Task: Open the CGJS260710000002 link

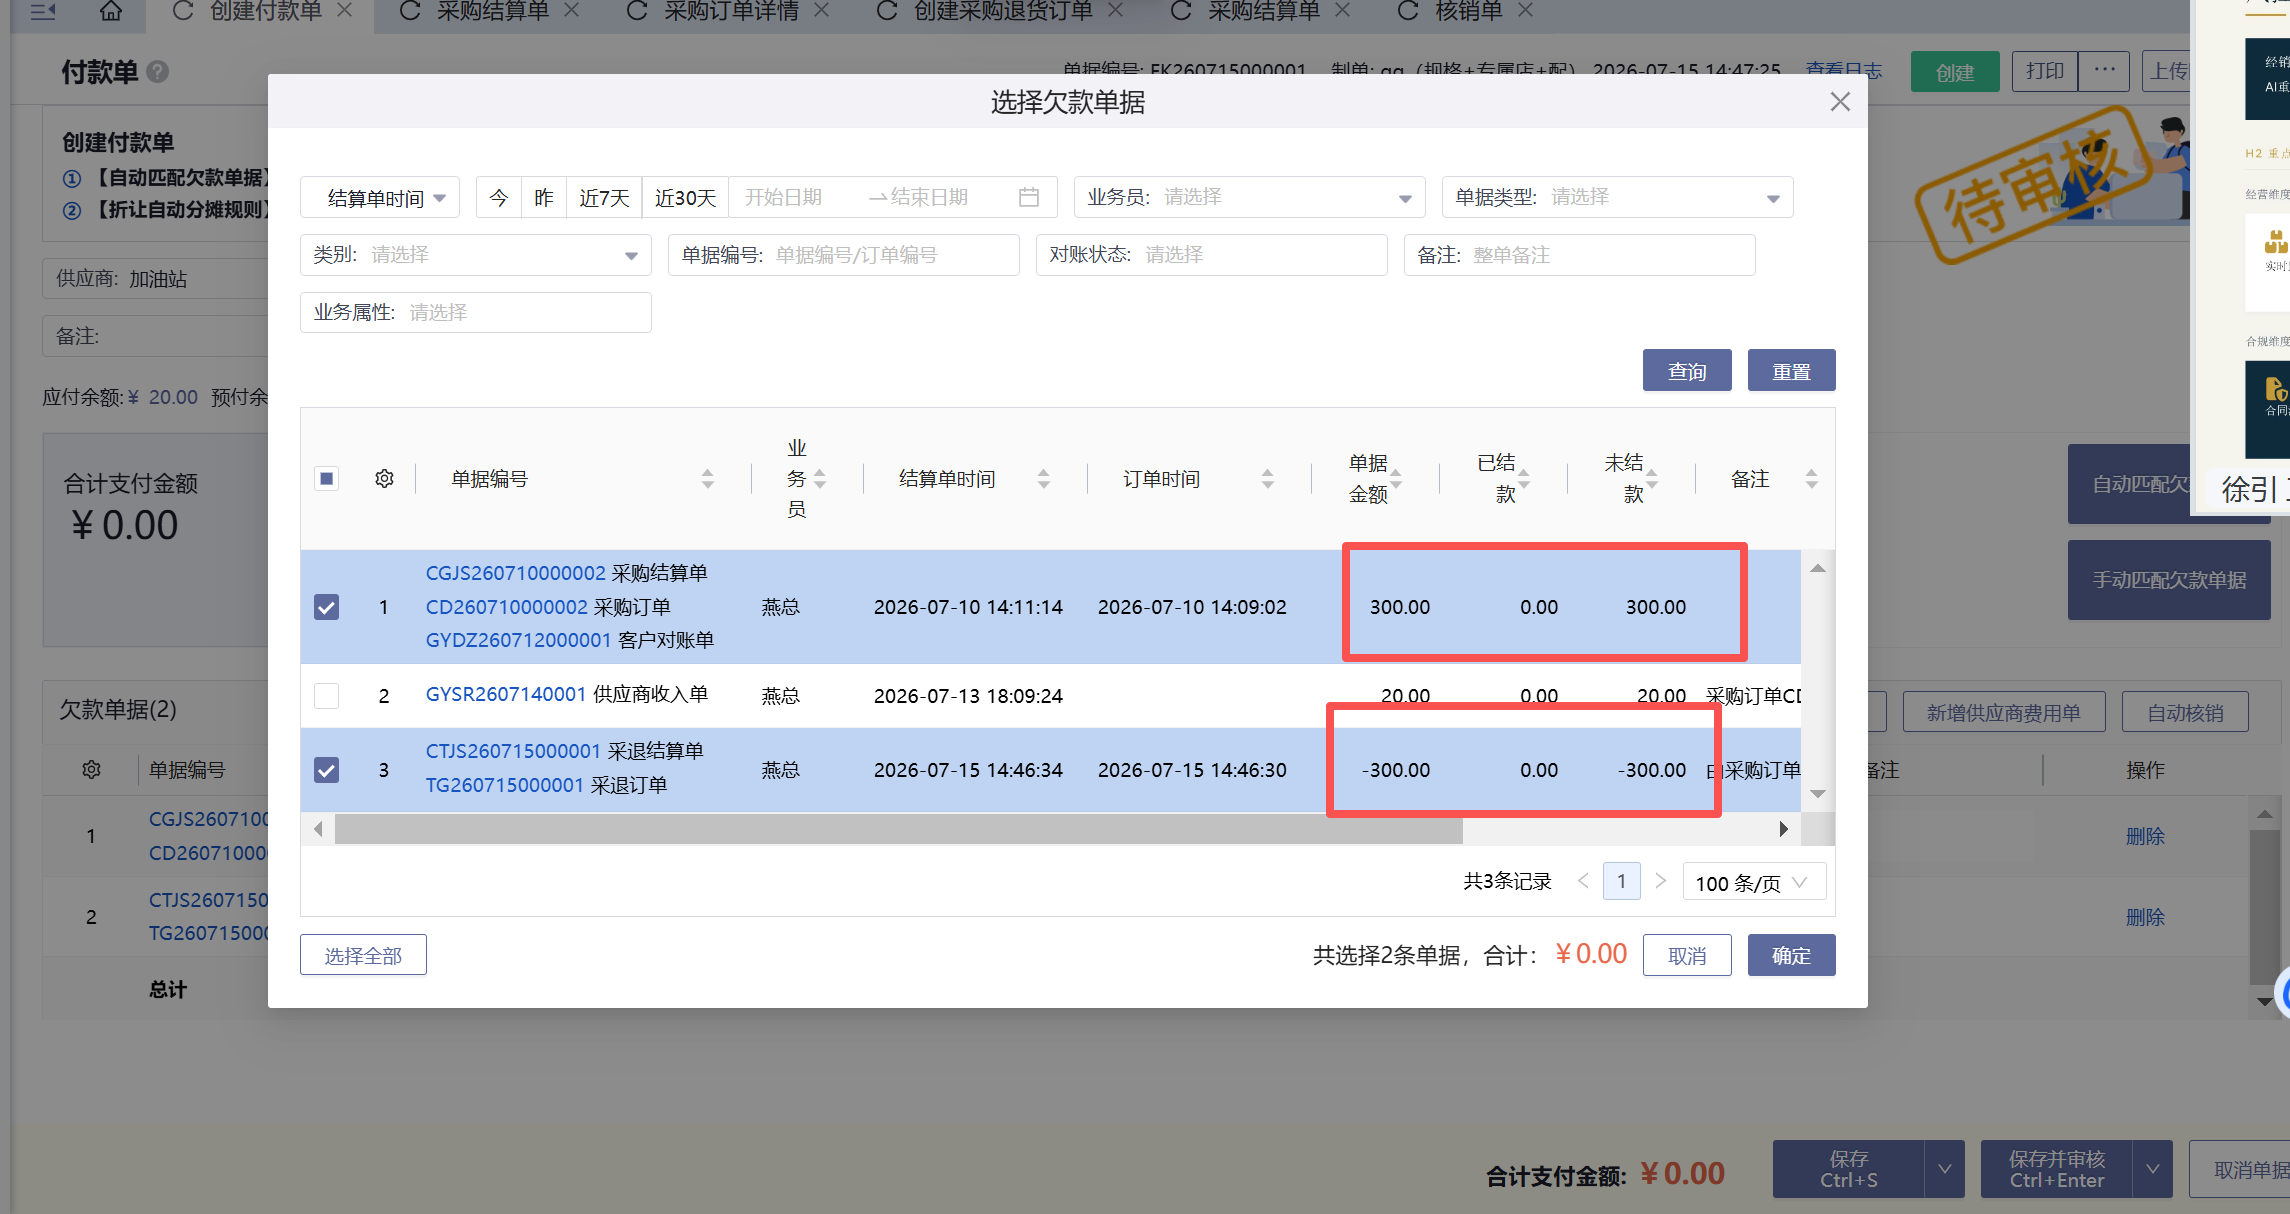Action: [x=516, y=573]
